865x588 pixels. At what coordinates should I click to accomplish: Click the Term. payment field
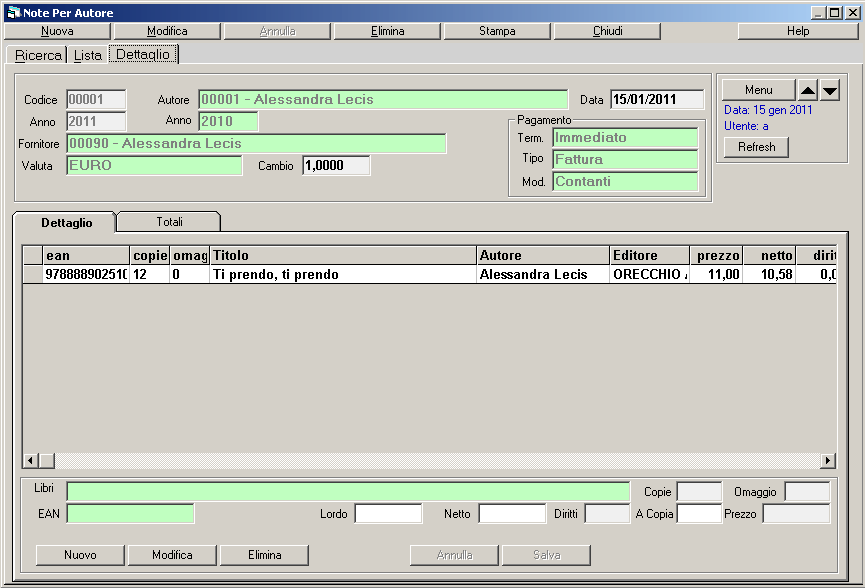point(625,137)
